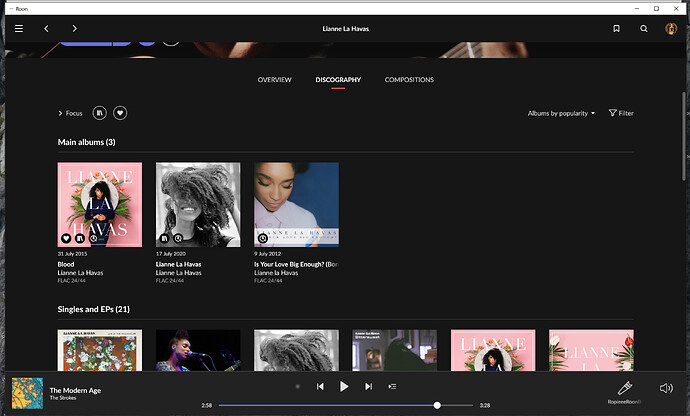Click '17 July 2020' release date
Viewport: 690px width, 416px height.
coord(171,254)
